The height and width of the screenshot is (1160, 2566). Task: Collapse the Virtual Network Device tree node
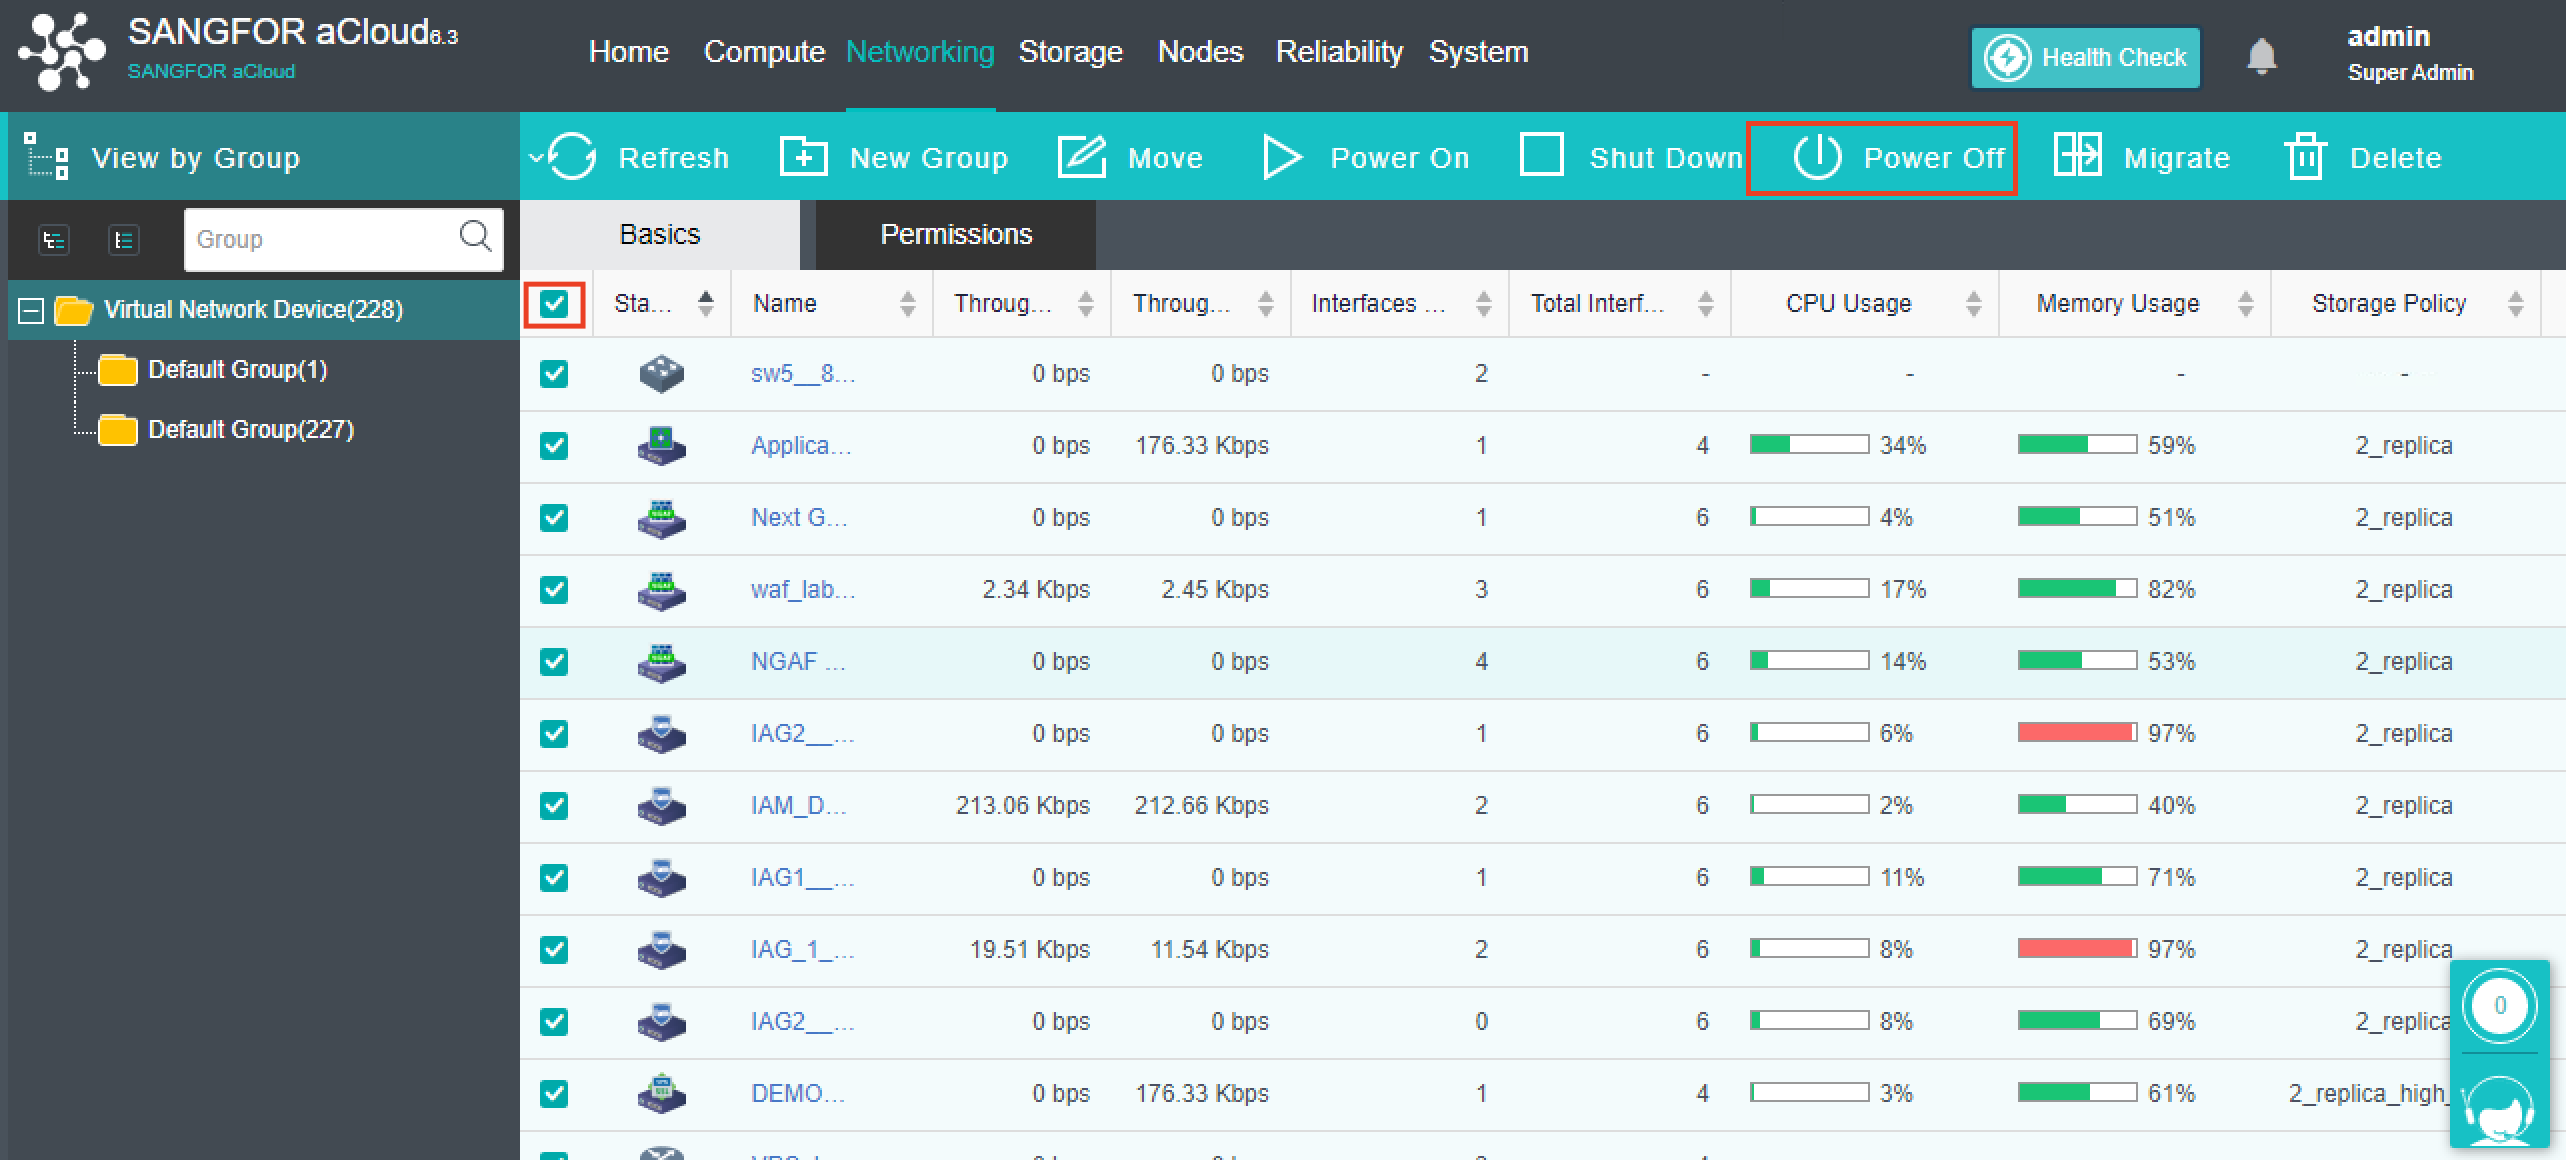point(31,310)
